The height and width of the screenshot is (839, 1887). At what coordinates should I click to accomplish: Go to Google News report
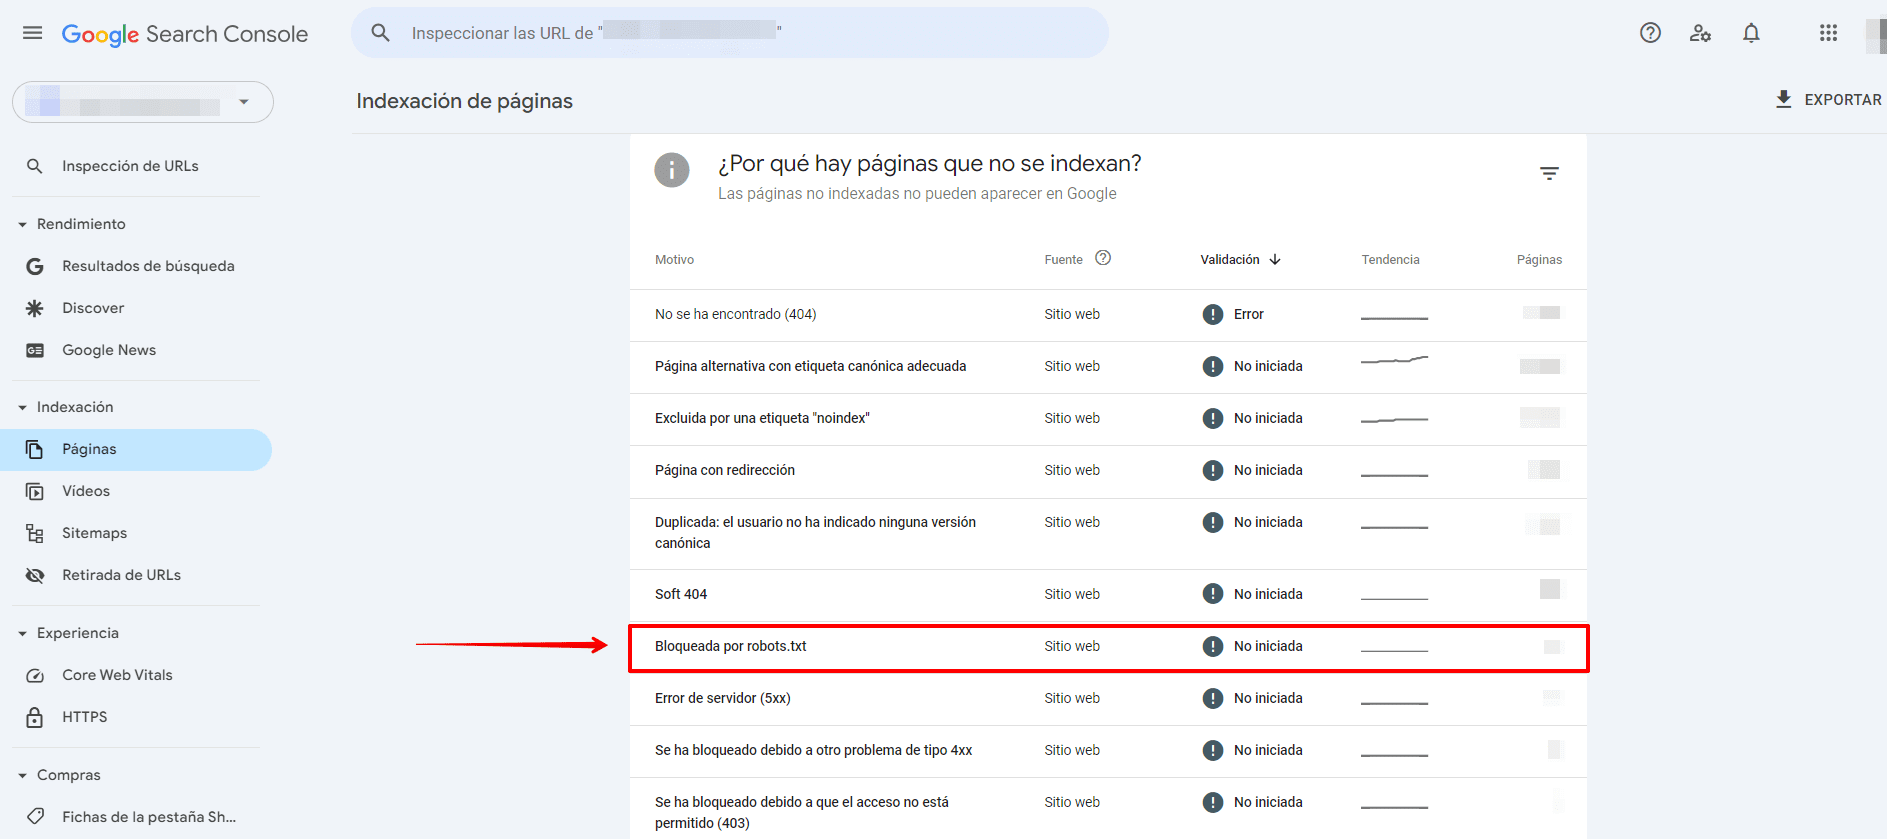136,350
